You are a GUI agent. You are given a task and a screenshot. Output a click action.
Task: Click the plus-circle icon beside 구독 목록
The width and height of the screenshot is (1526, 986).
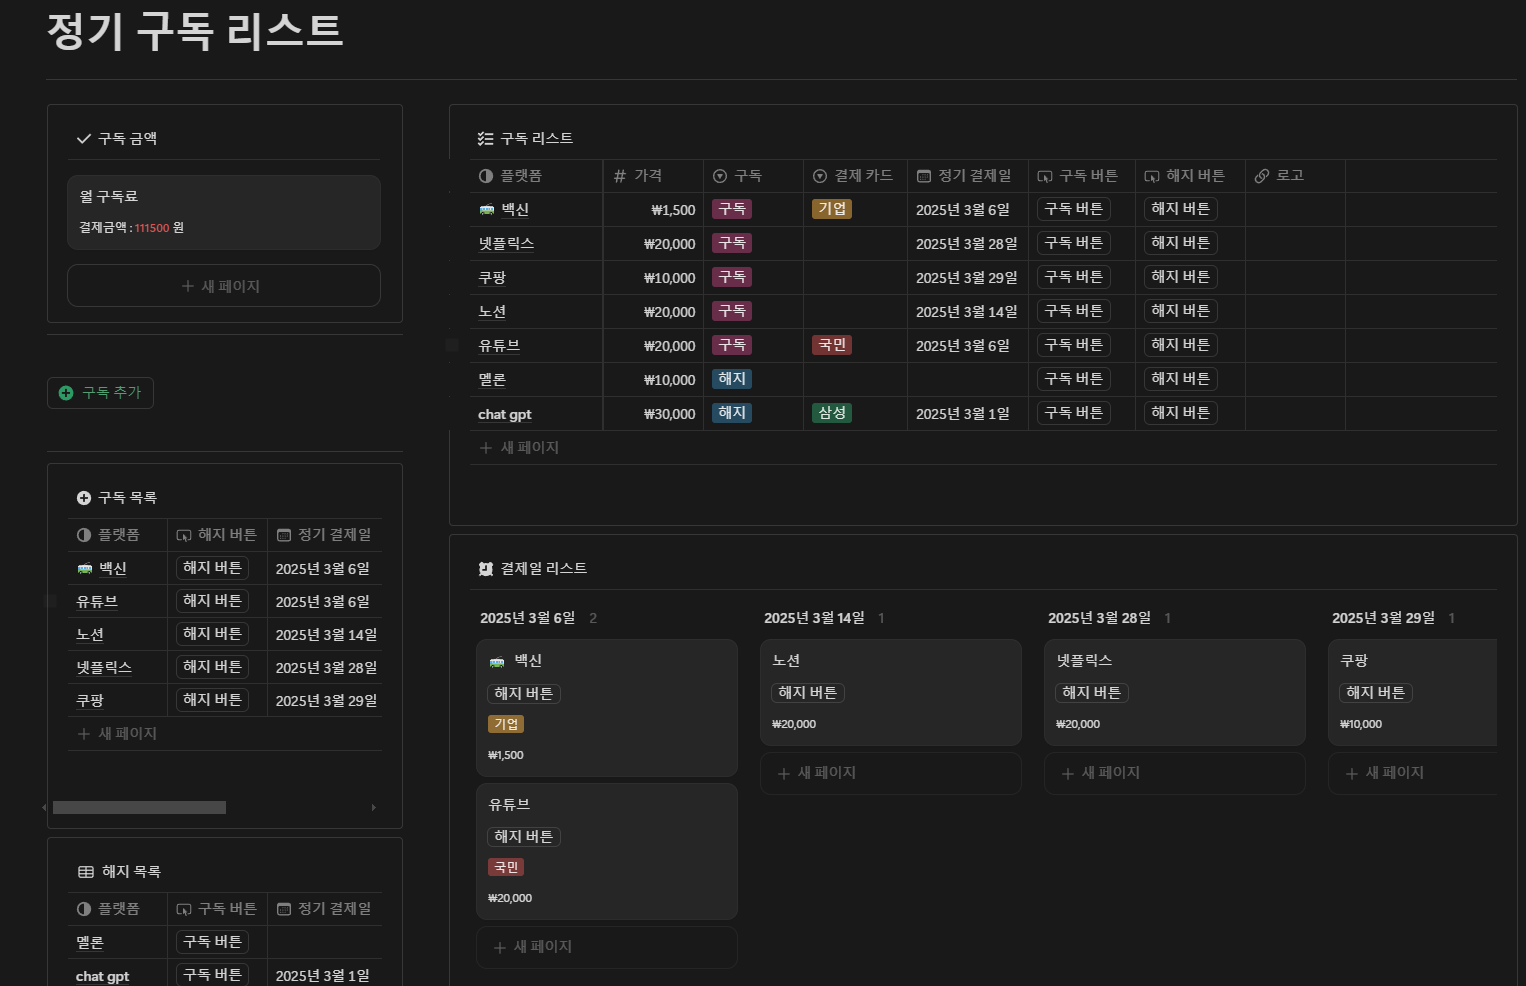point(84,498)
